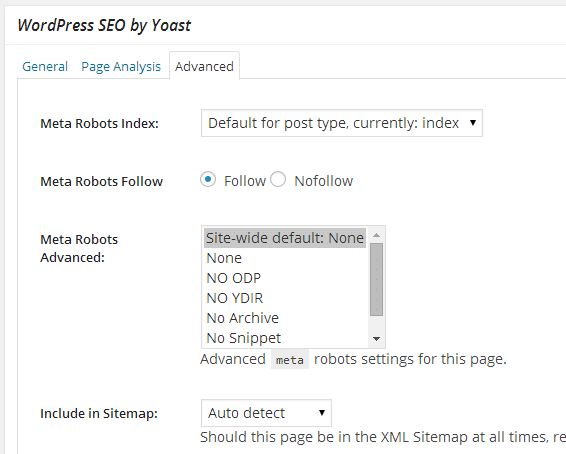Select the Follow radio button
Screen dimensions: 566x454
(208, 179)
